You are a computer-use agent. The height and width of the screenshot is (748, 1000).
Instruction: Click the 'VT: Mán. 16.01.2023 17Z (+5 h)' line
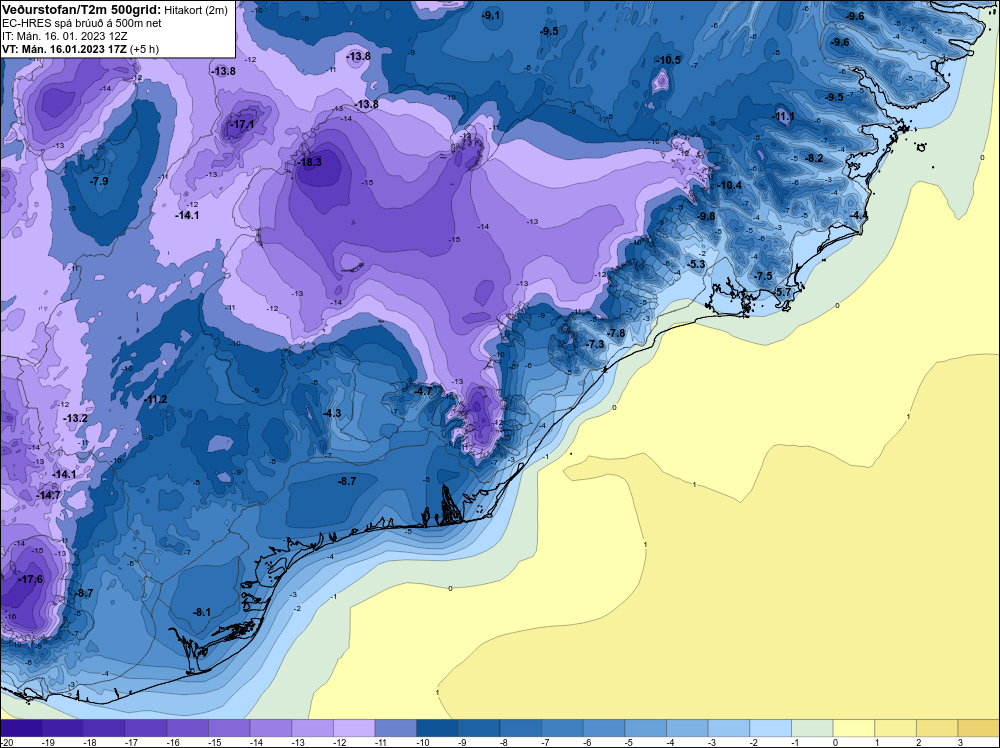[x=80, y=49]
